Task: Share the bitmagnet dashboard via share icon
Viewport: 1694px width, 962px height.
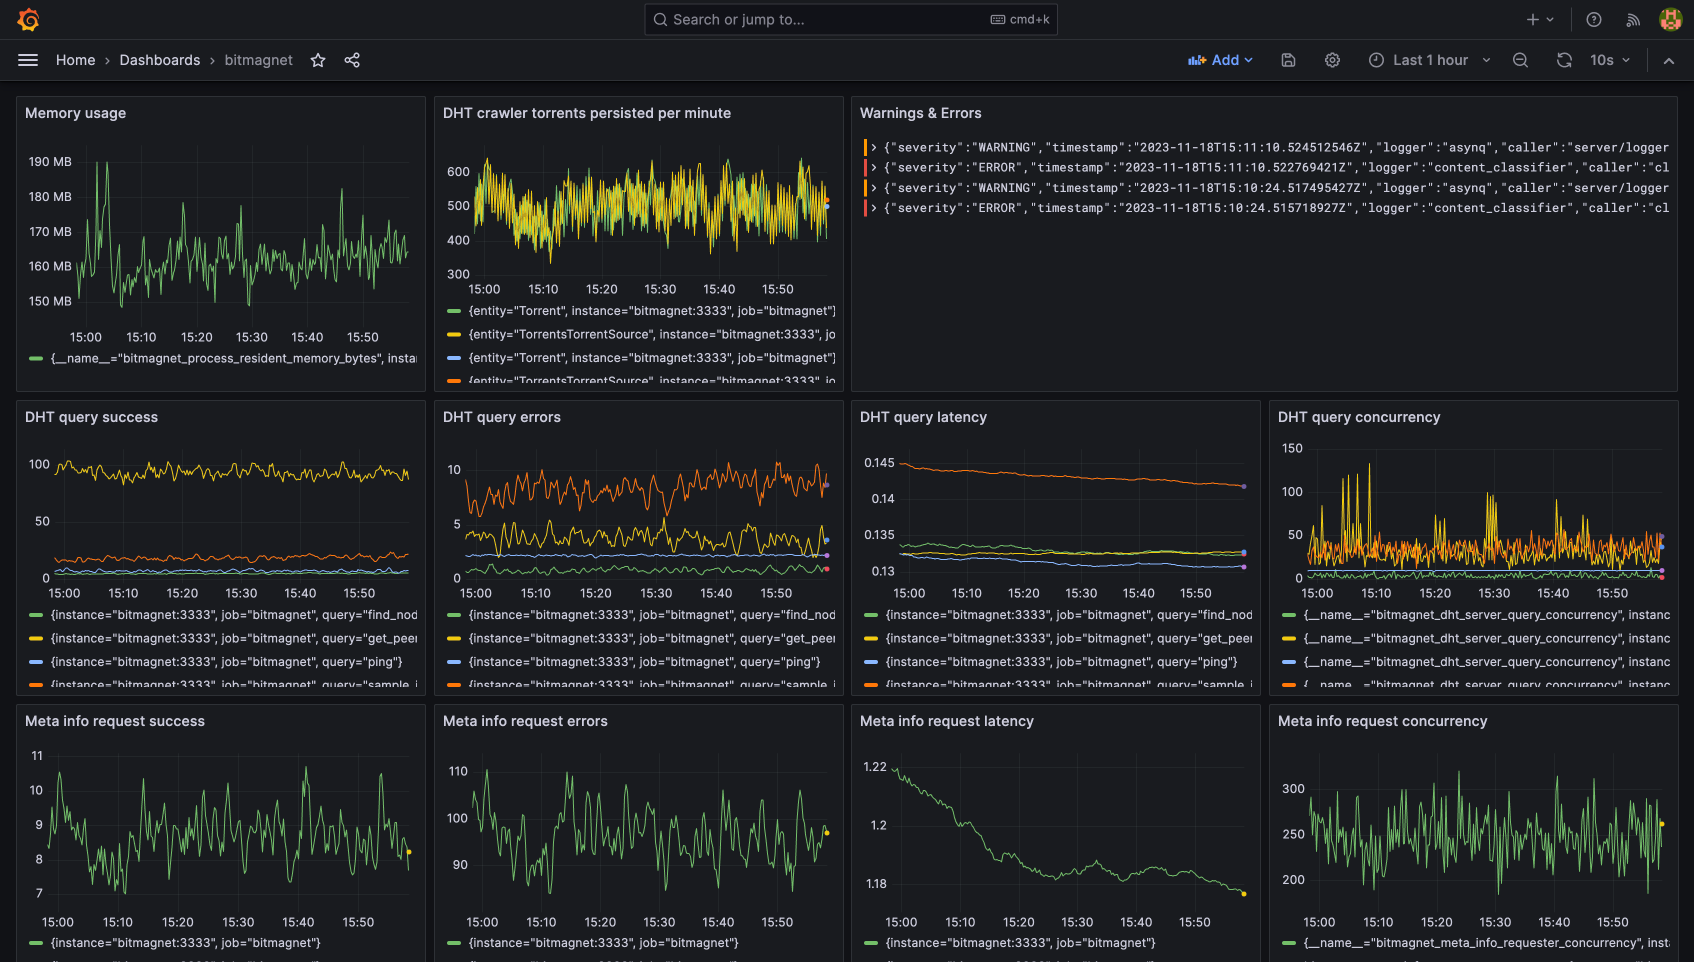Action: click(x=352, y=60)
